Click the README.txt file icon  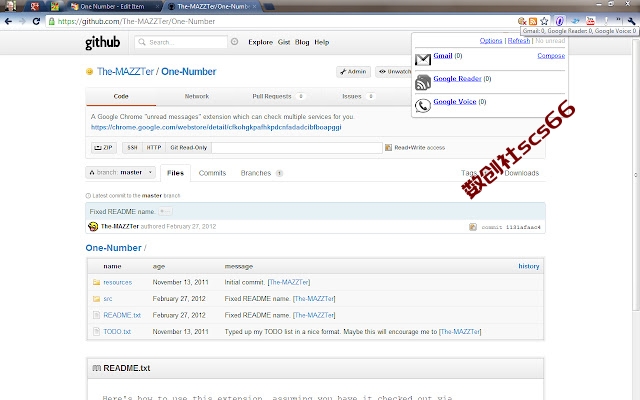(x=96, y=315)
